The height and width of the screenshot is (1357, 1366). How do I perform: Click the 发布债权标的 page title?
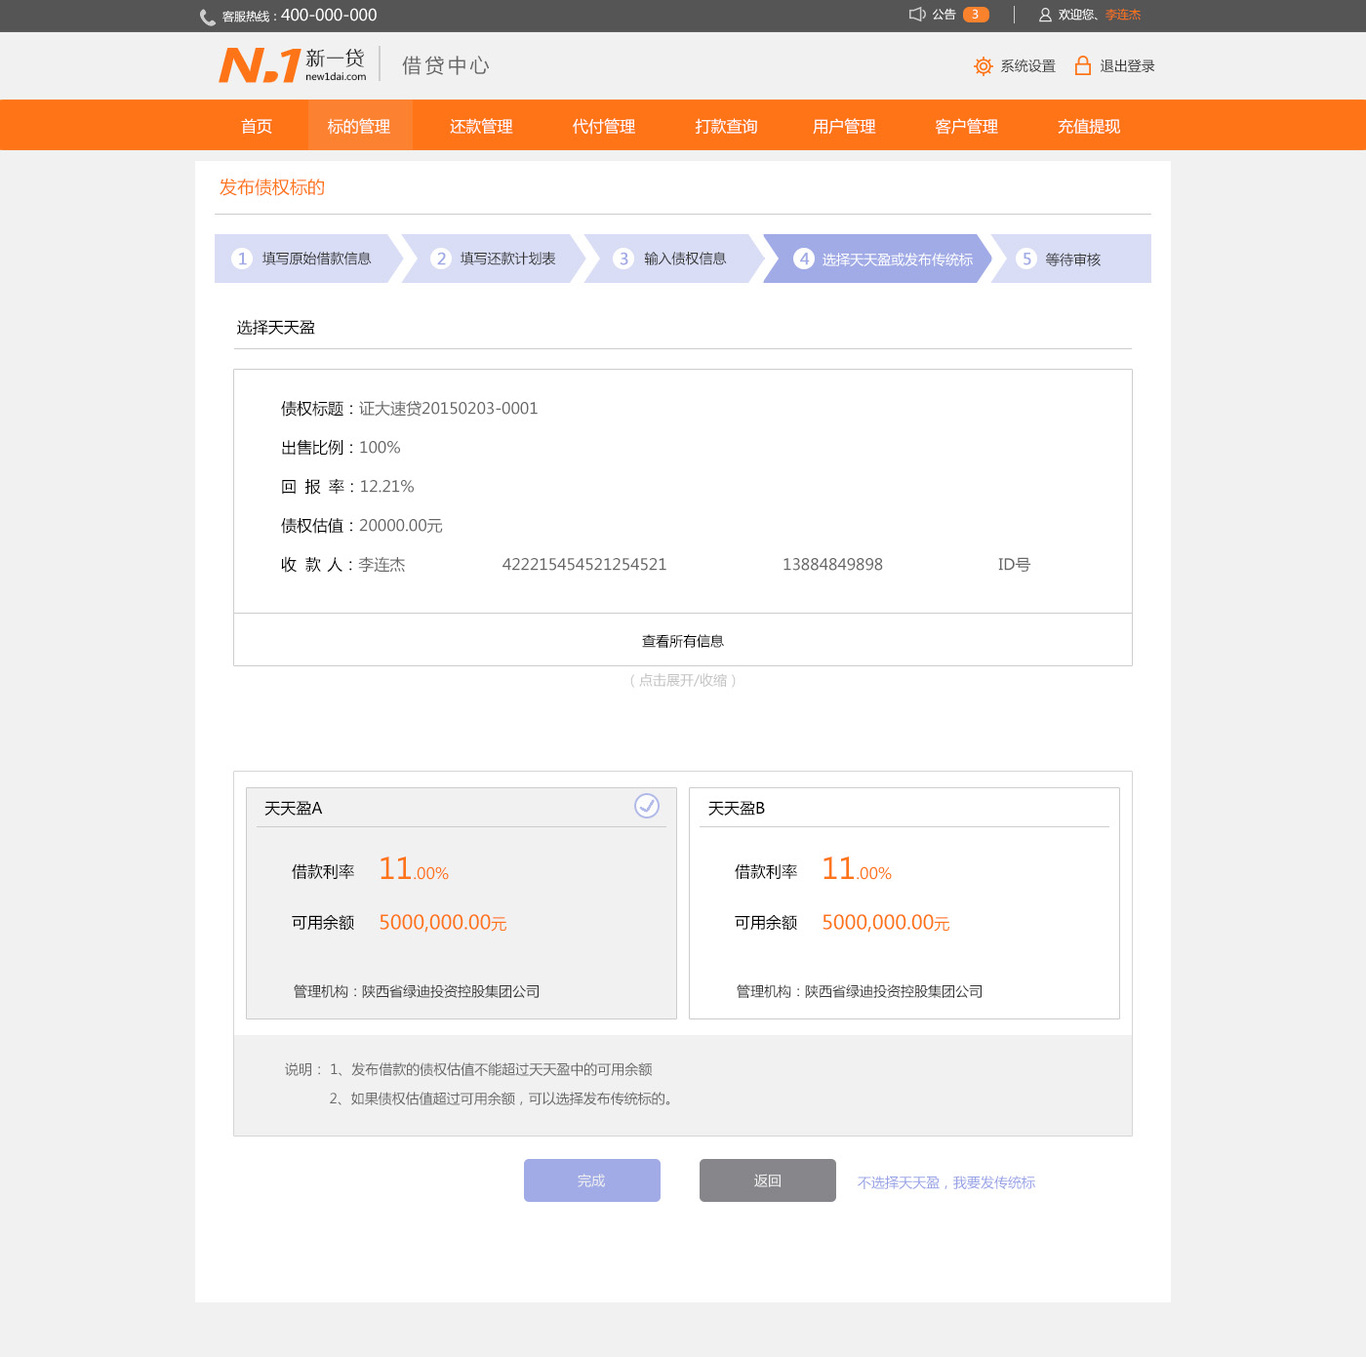pos(272,187)
